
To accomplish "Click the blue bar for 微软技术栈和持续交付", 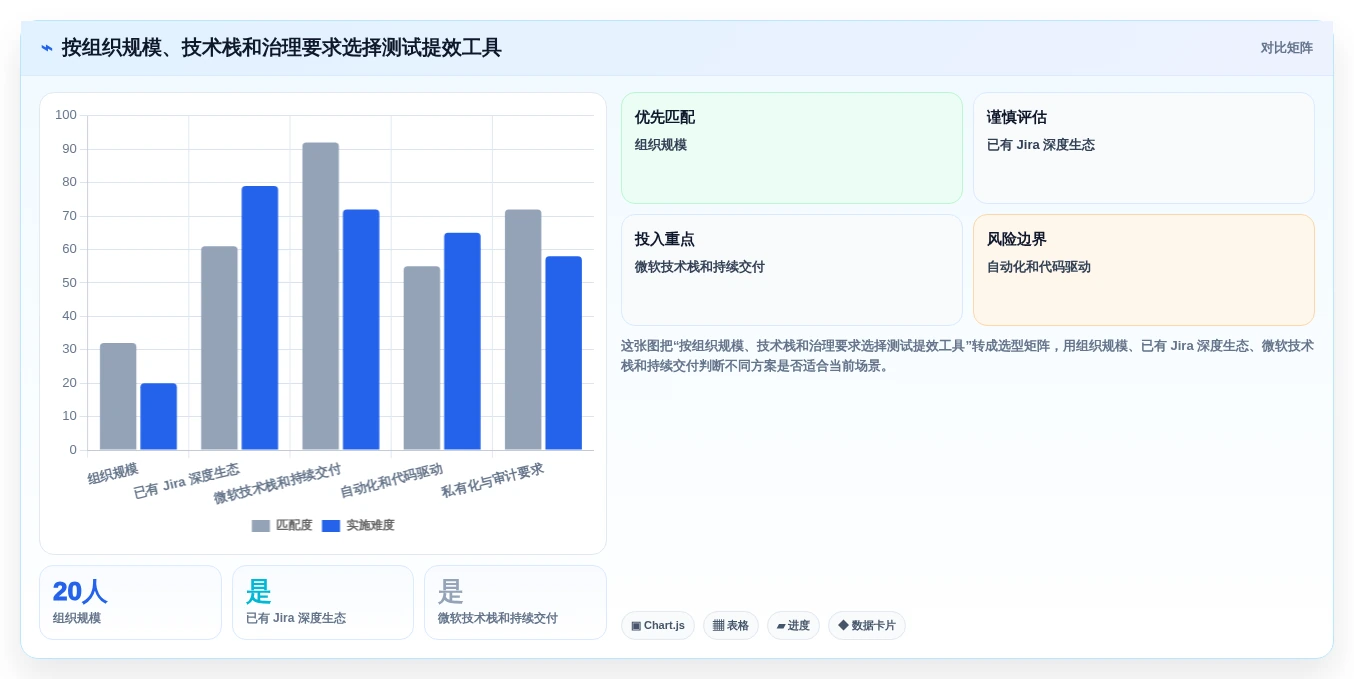I will (x=361, y=330).
